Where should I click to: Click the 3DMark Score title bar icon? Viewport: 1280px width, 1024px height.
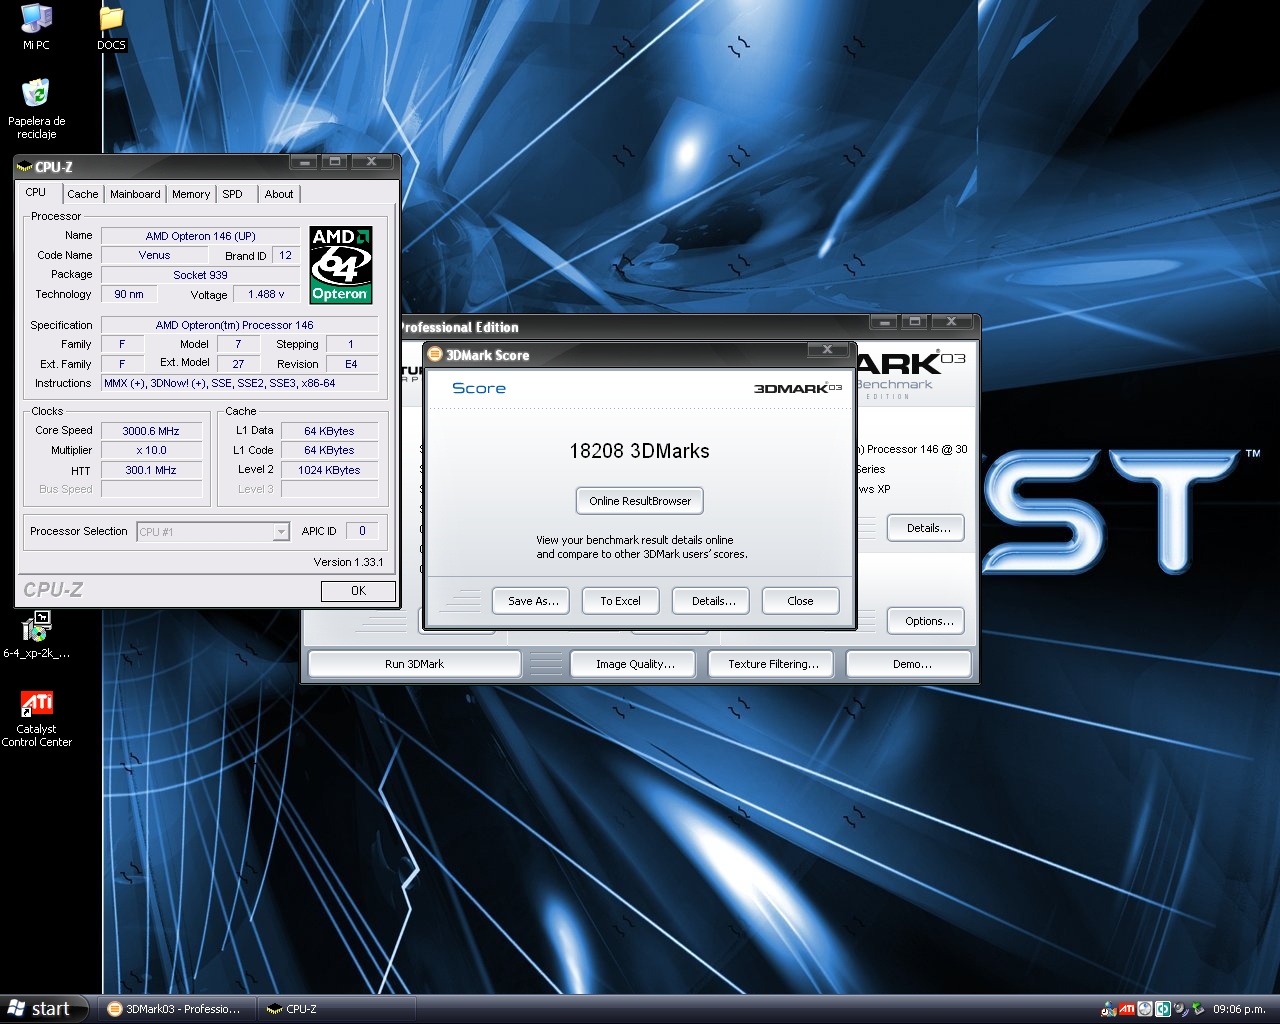[x=435, y=355]
